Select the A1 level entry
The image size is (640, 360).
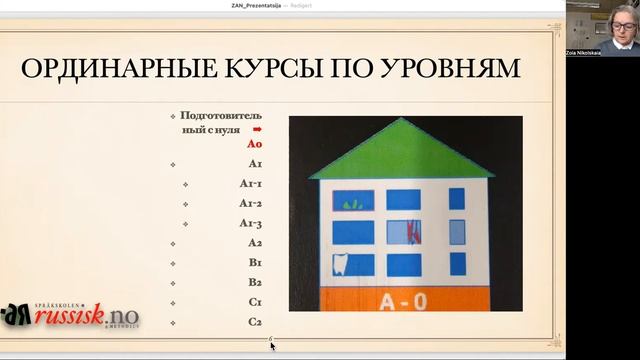pos(256,164)
